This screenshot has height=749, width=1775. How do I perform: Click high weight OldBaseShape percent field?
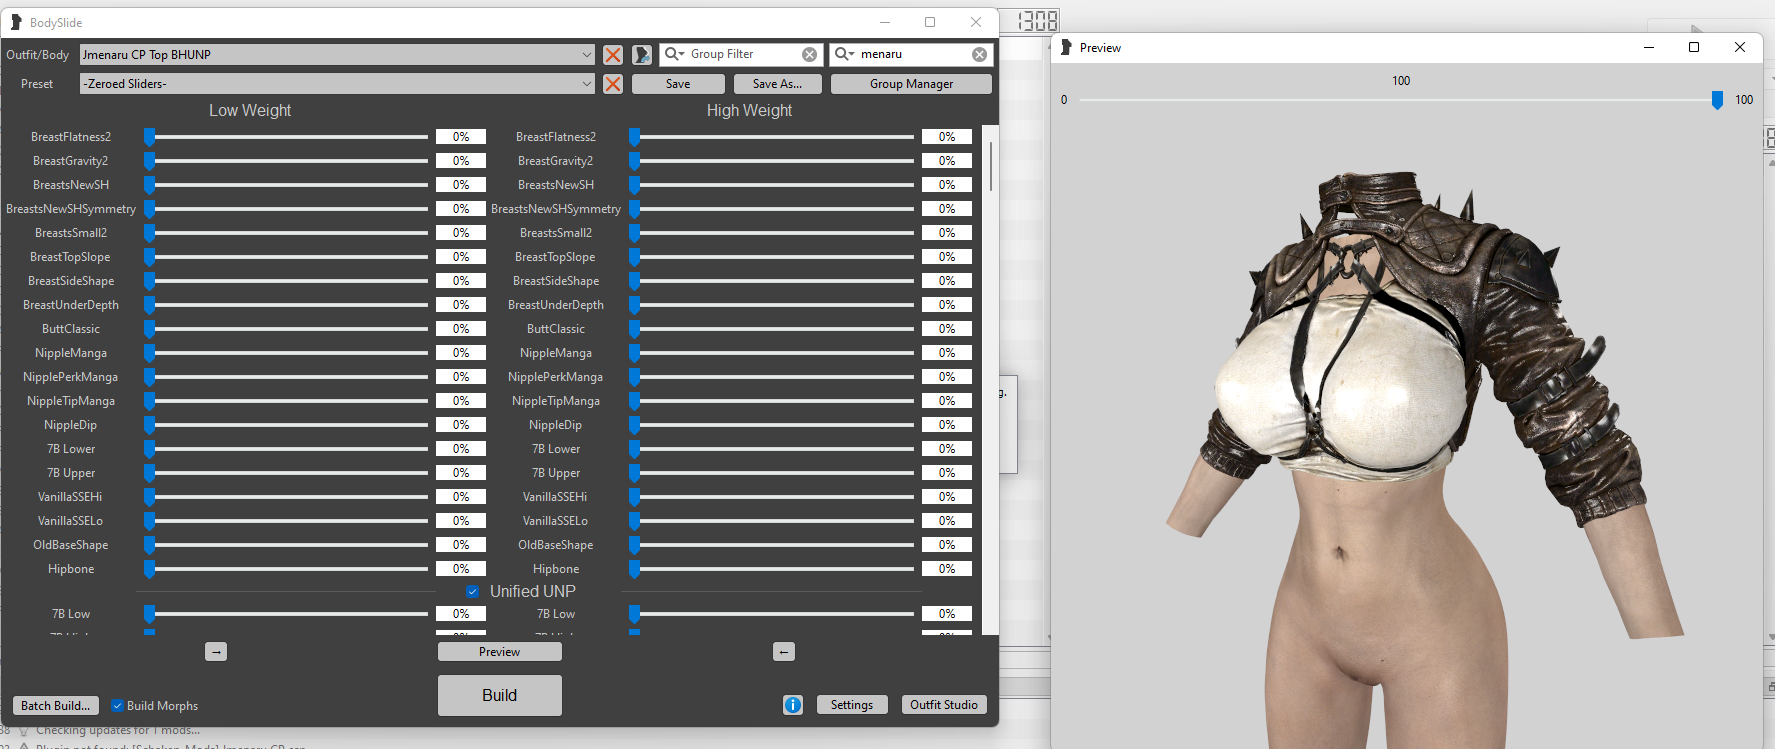(x=947, y=545)
